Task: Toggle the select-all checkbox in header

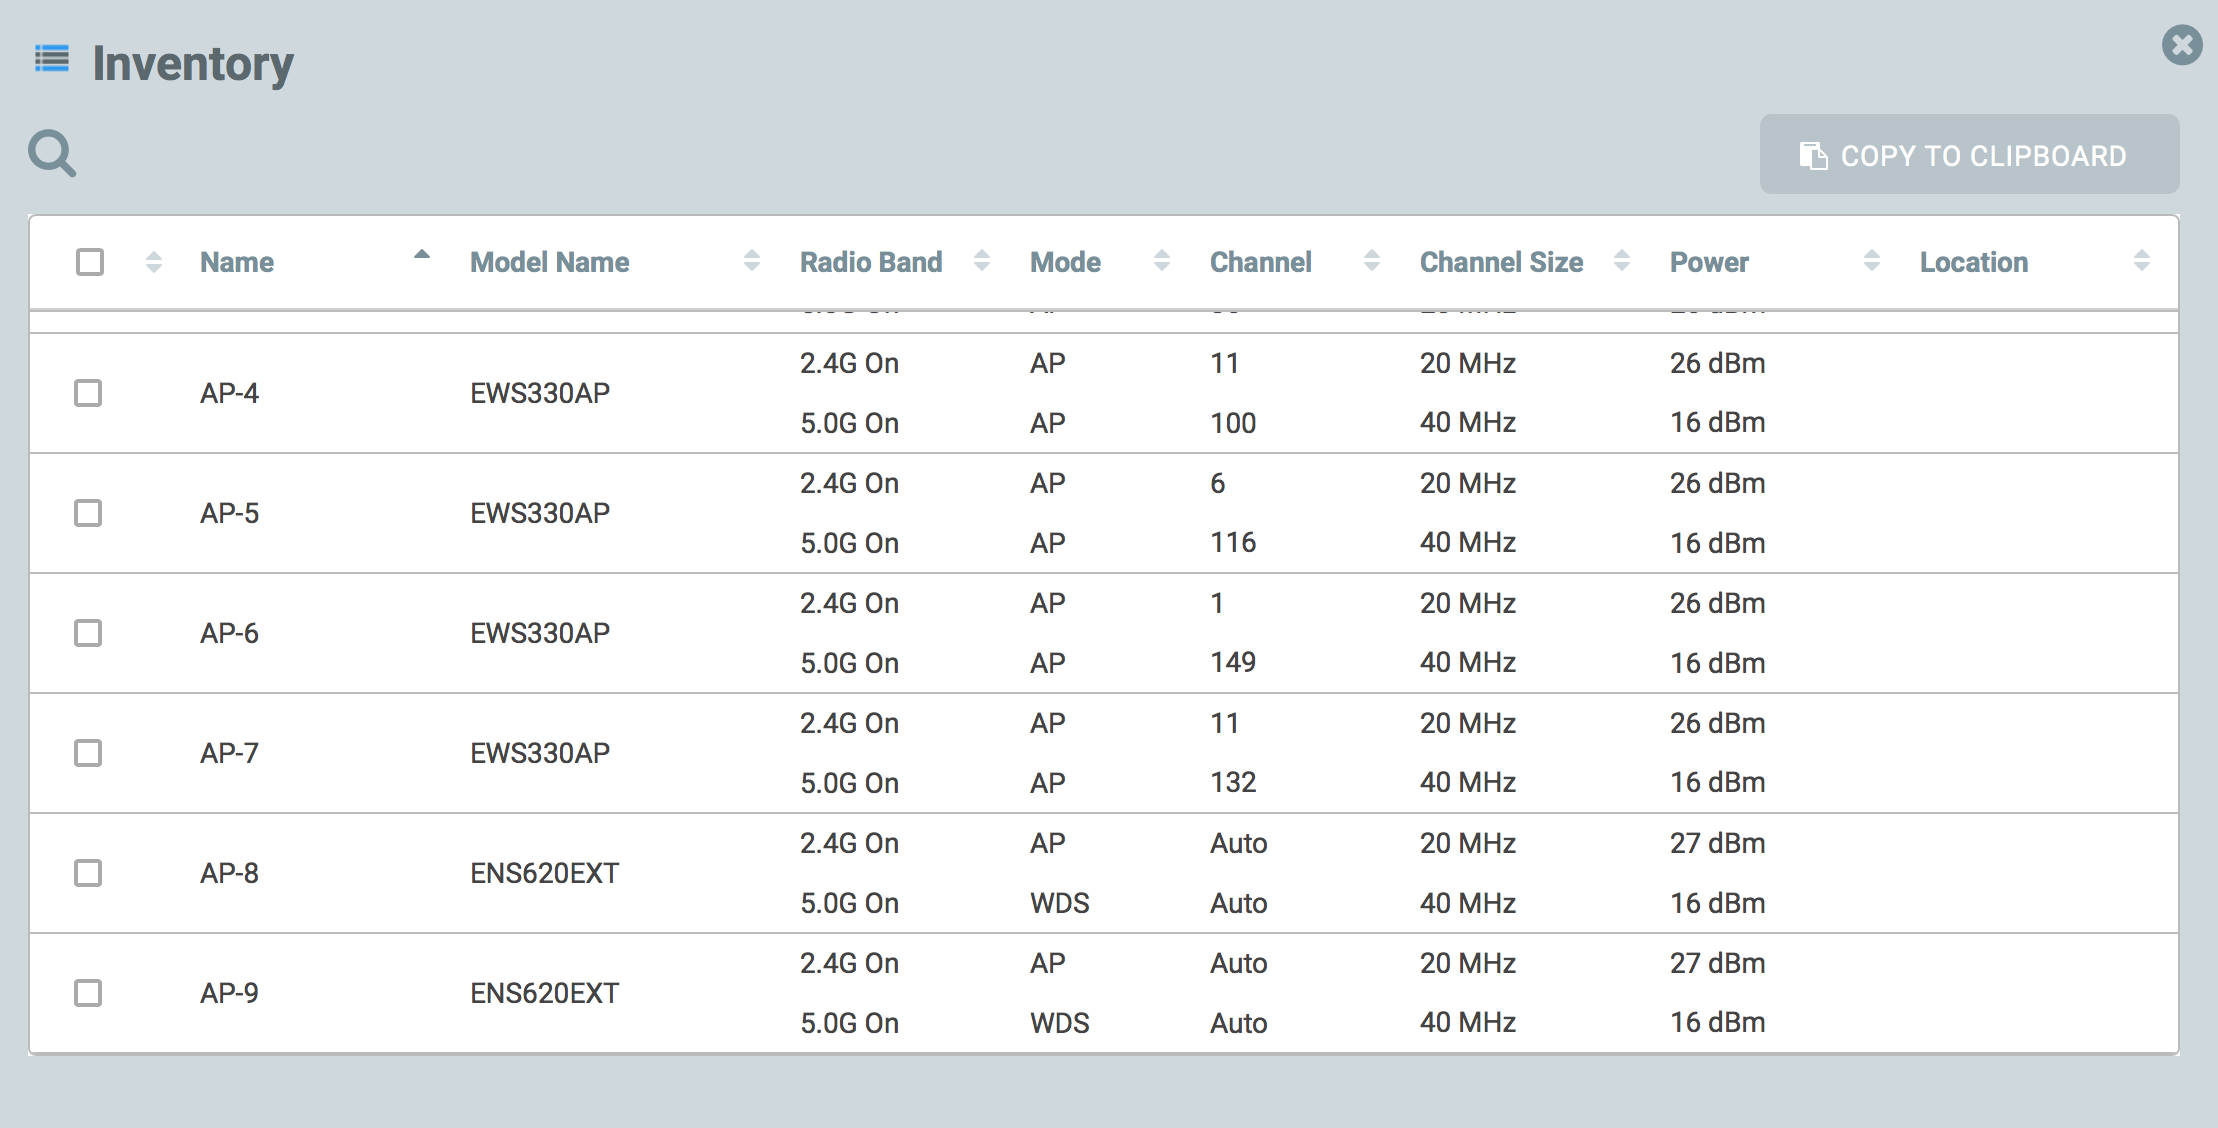Action: [90, 262]
